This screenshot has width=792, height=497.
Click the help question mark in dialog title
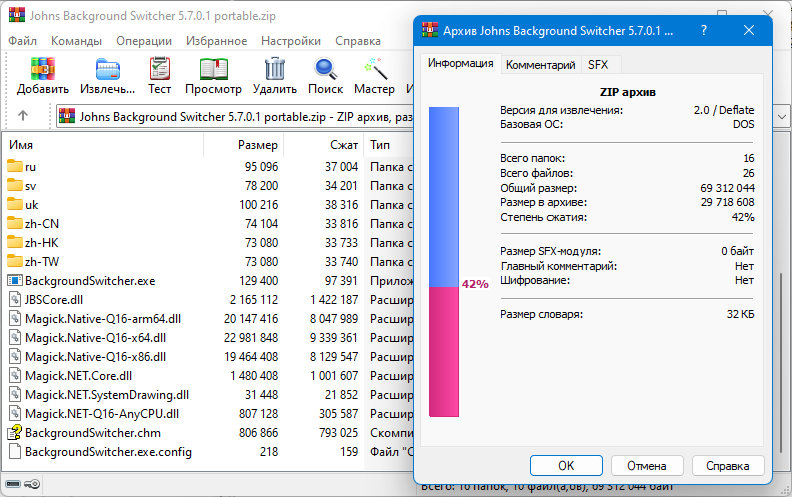[x=704, y=30]
